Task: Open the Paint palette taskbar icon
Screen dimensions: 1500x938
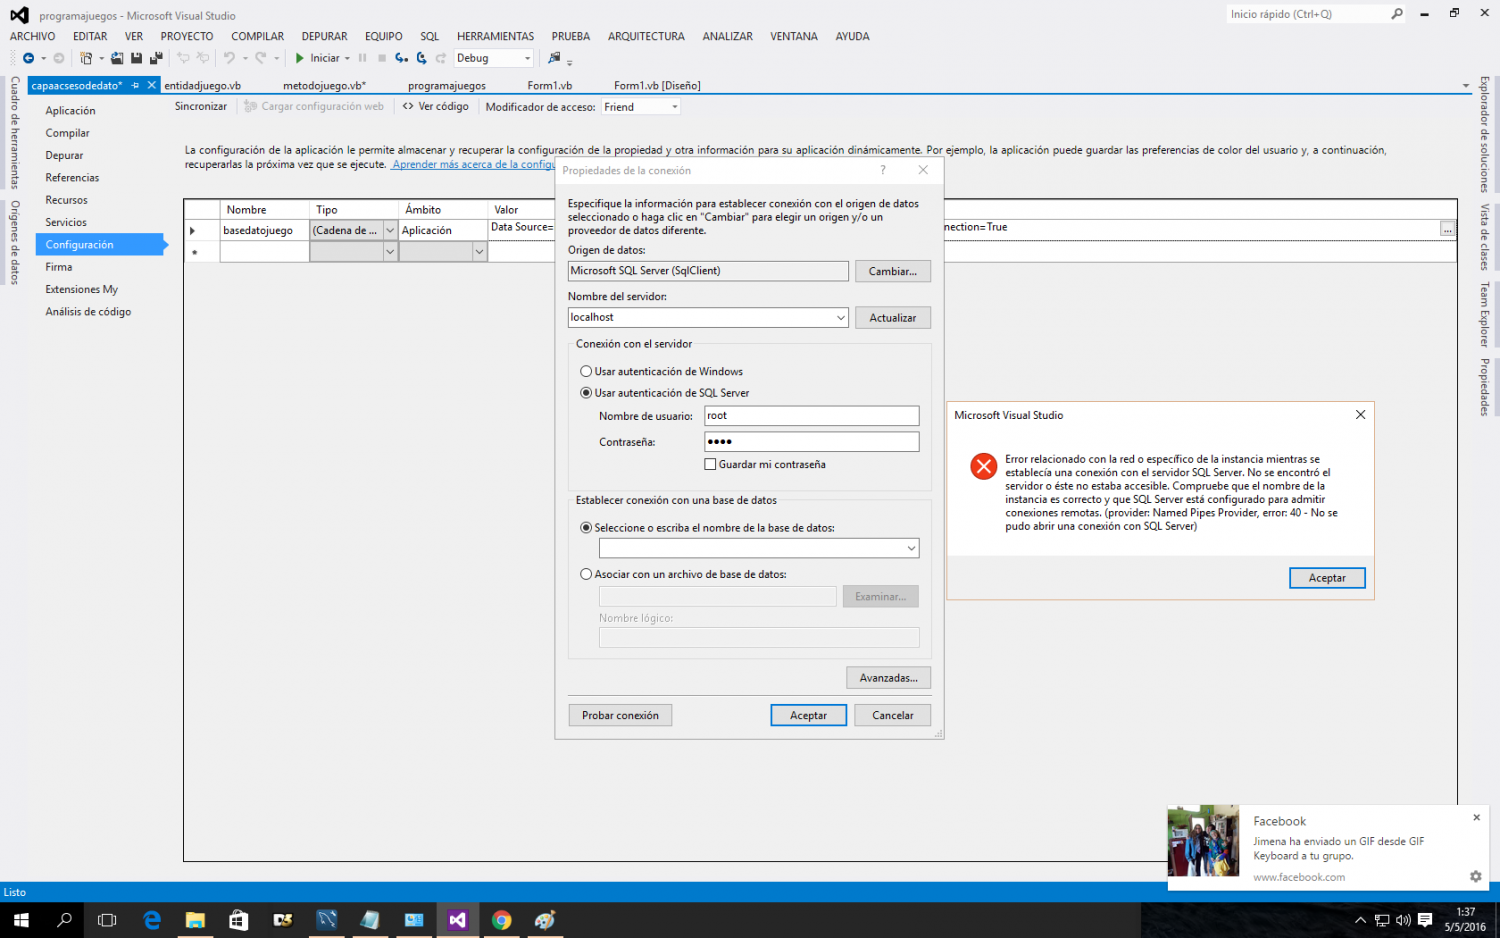Action: pyautogui.click(x=545, y=920)
